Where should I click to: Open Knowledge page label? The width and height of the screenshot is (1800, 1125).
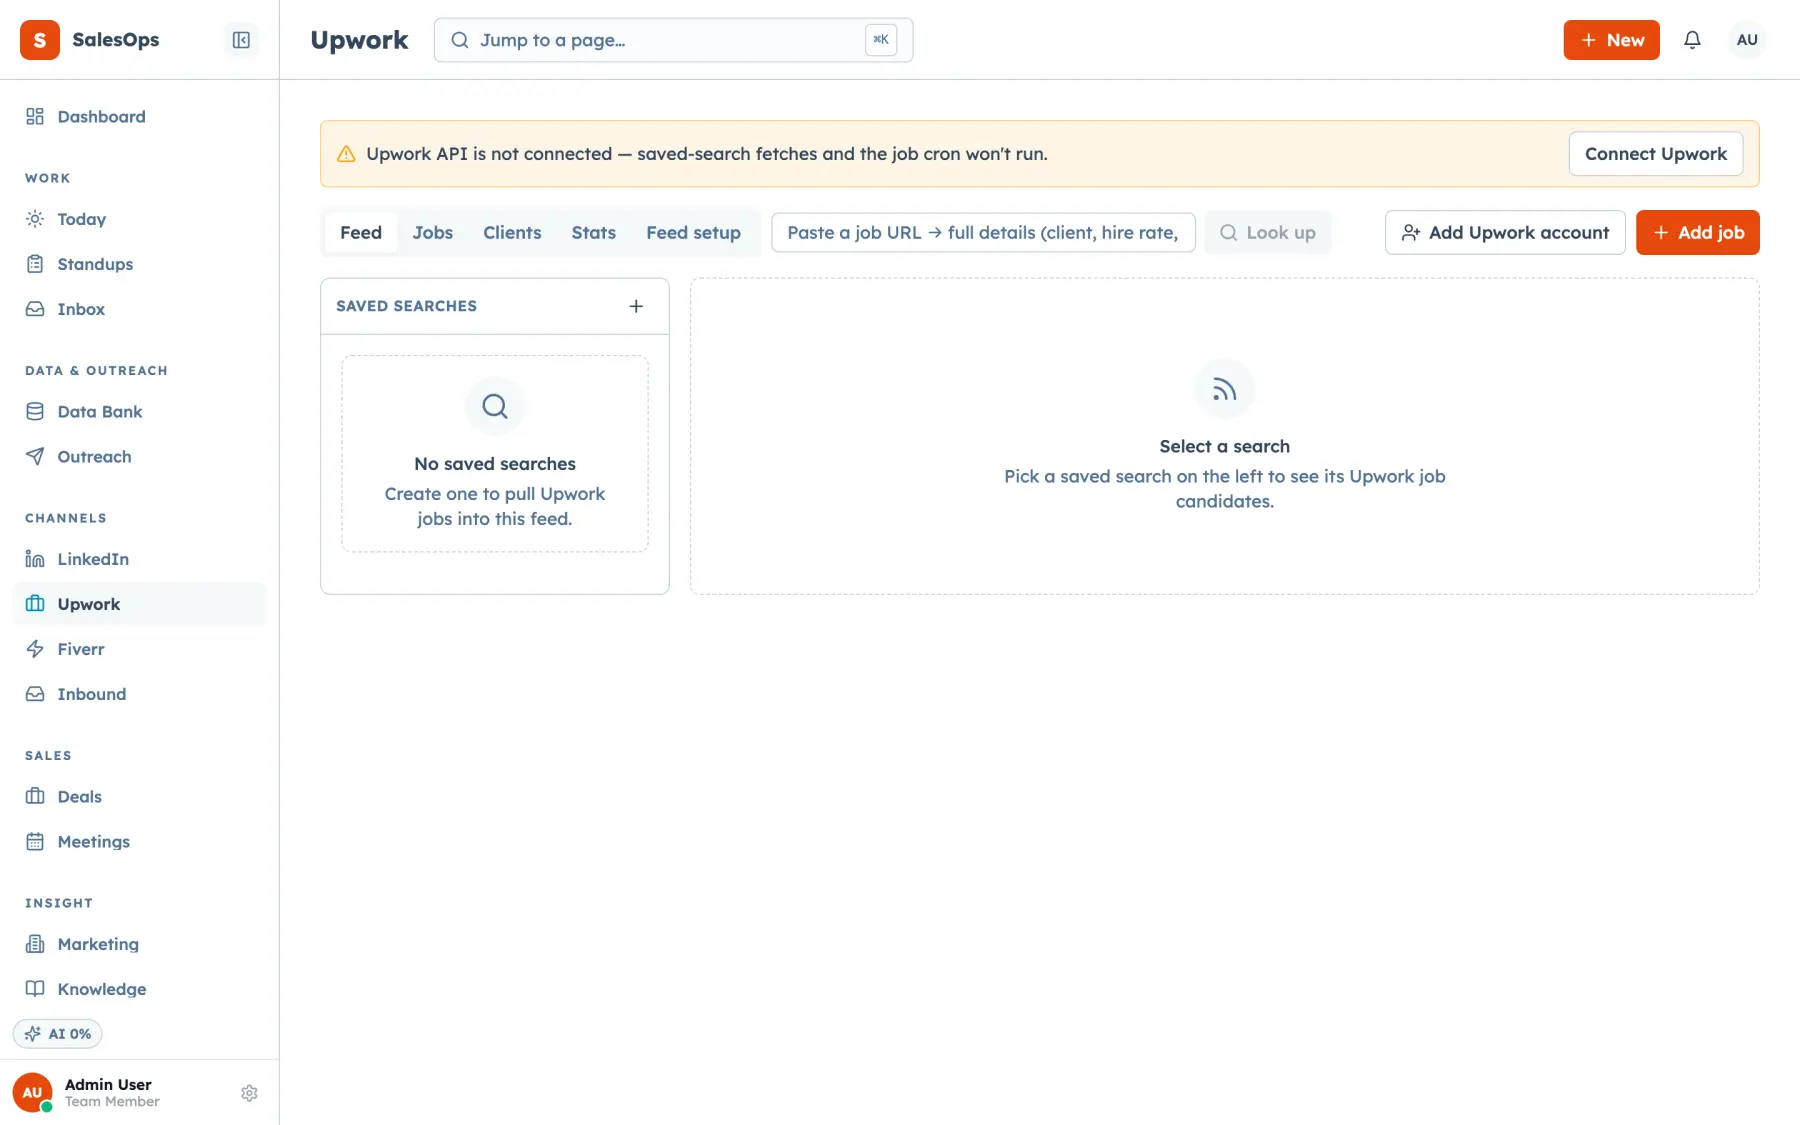(x=102, y=989)
